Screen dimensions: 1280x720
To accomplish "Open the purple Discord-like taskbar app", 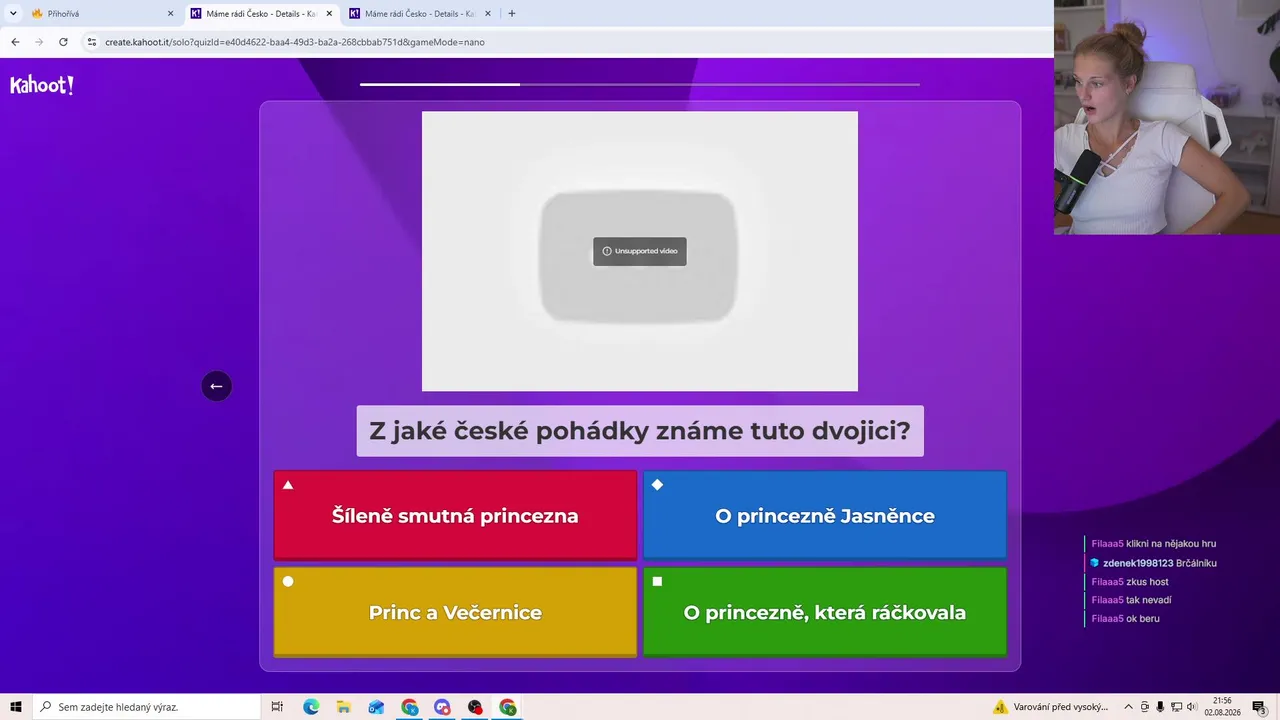I will [442, 707].
